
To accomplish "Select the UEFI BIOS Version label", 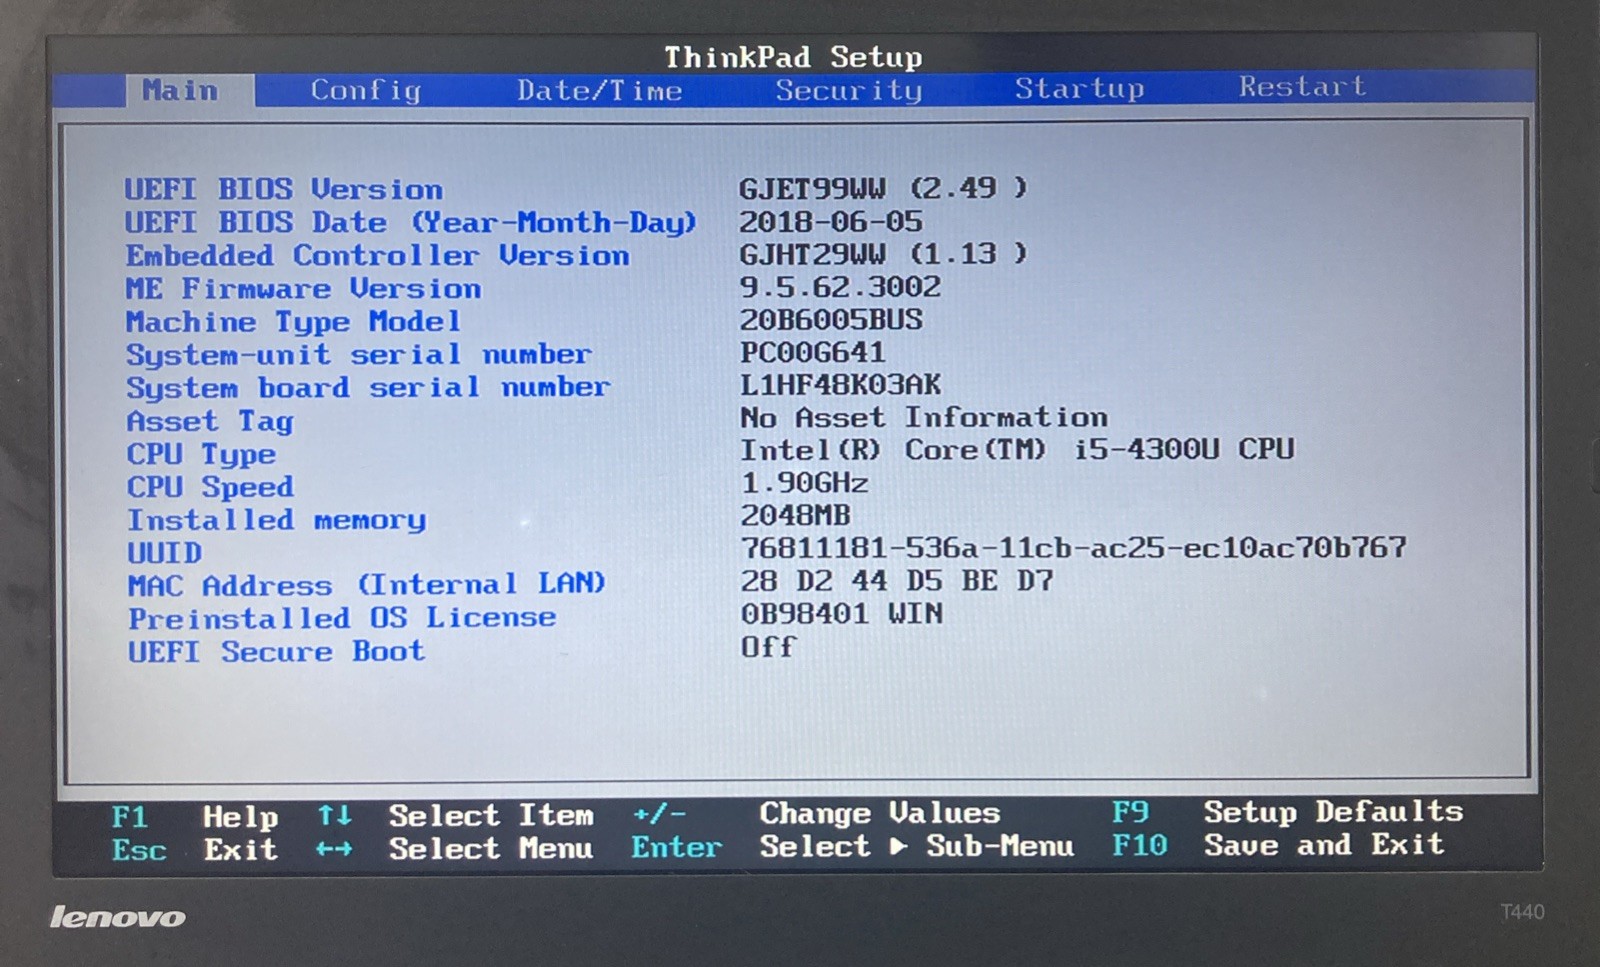I will [284, 189].
